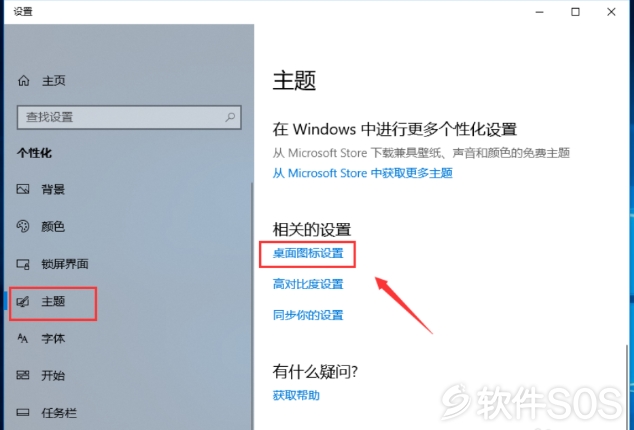Click 获取帮助 help link
634x430 pixels.
pos(296,395)
